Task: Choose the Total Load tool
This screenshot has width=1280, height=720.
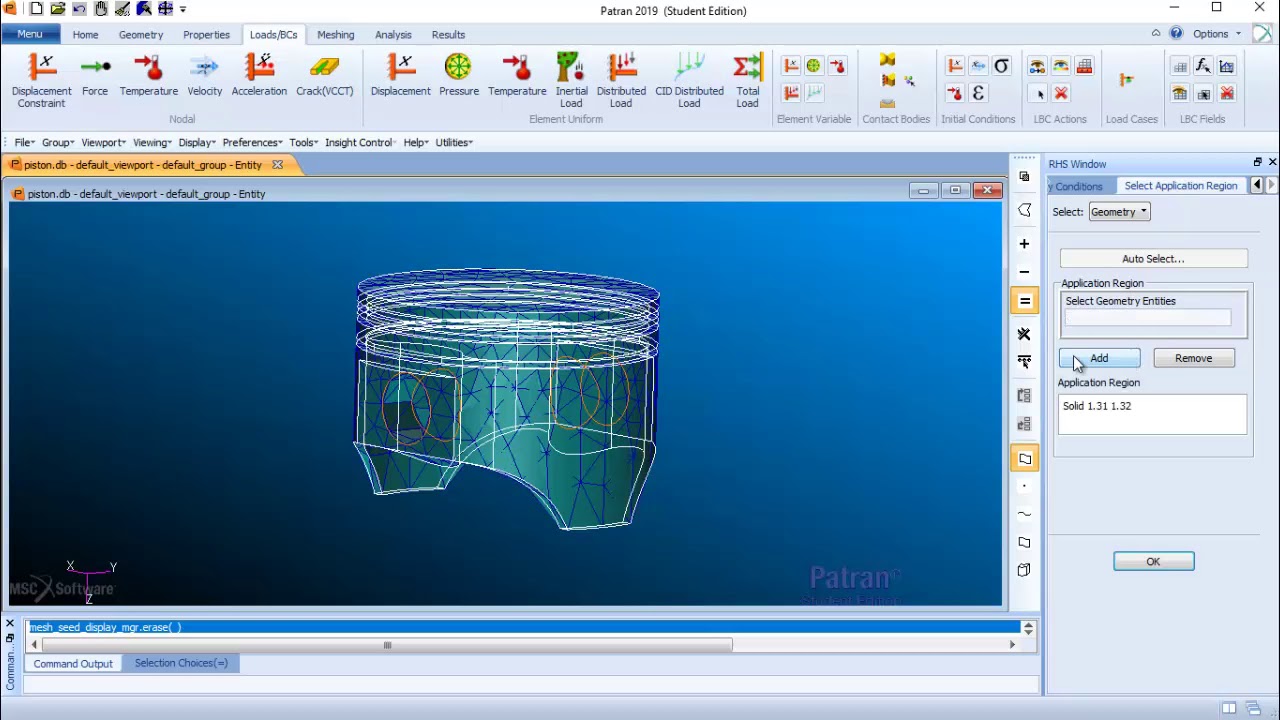Action: click(x=747, y=80)
